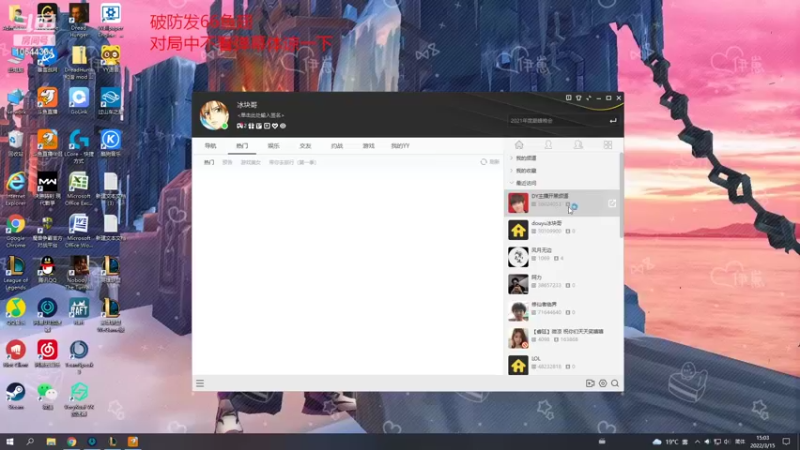This screenshot has height=450, width=800.
Task: Open League of Legends desktop shortcut
Action: pos(16,273)
